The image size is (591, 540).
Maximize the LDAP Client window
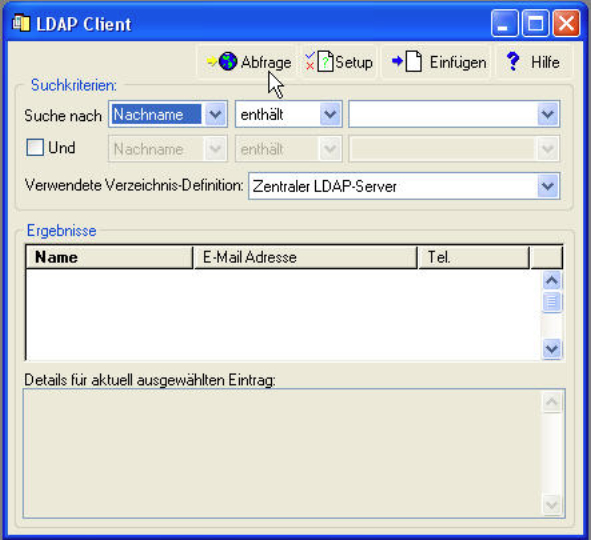click(535, 24)
